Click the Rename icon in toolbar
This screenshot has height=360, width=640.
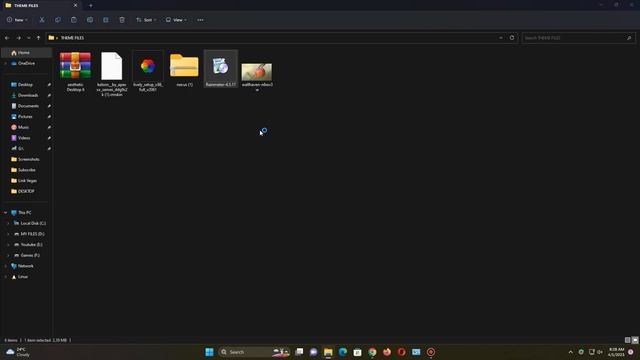[90, 20]
